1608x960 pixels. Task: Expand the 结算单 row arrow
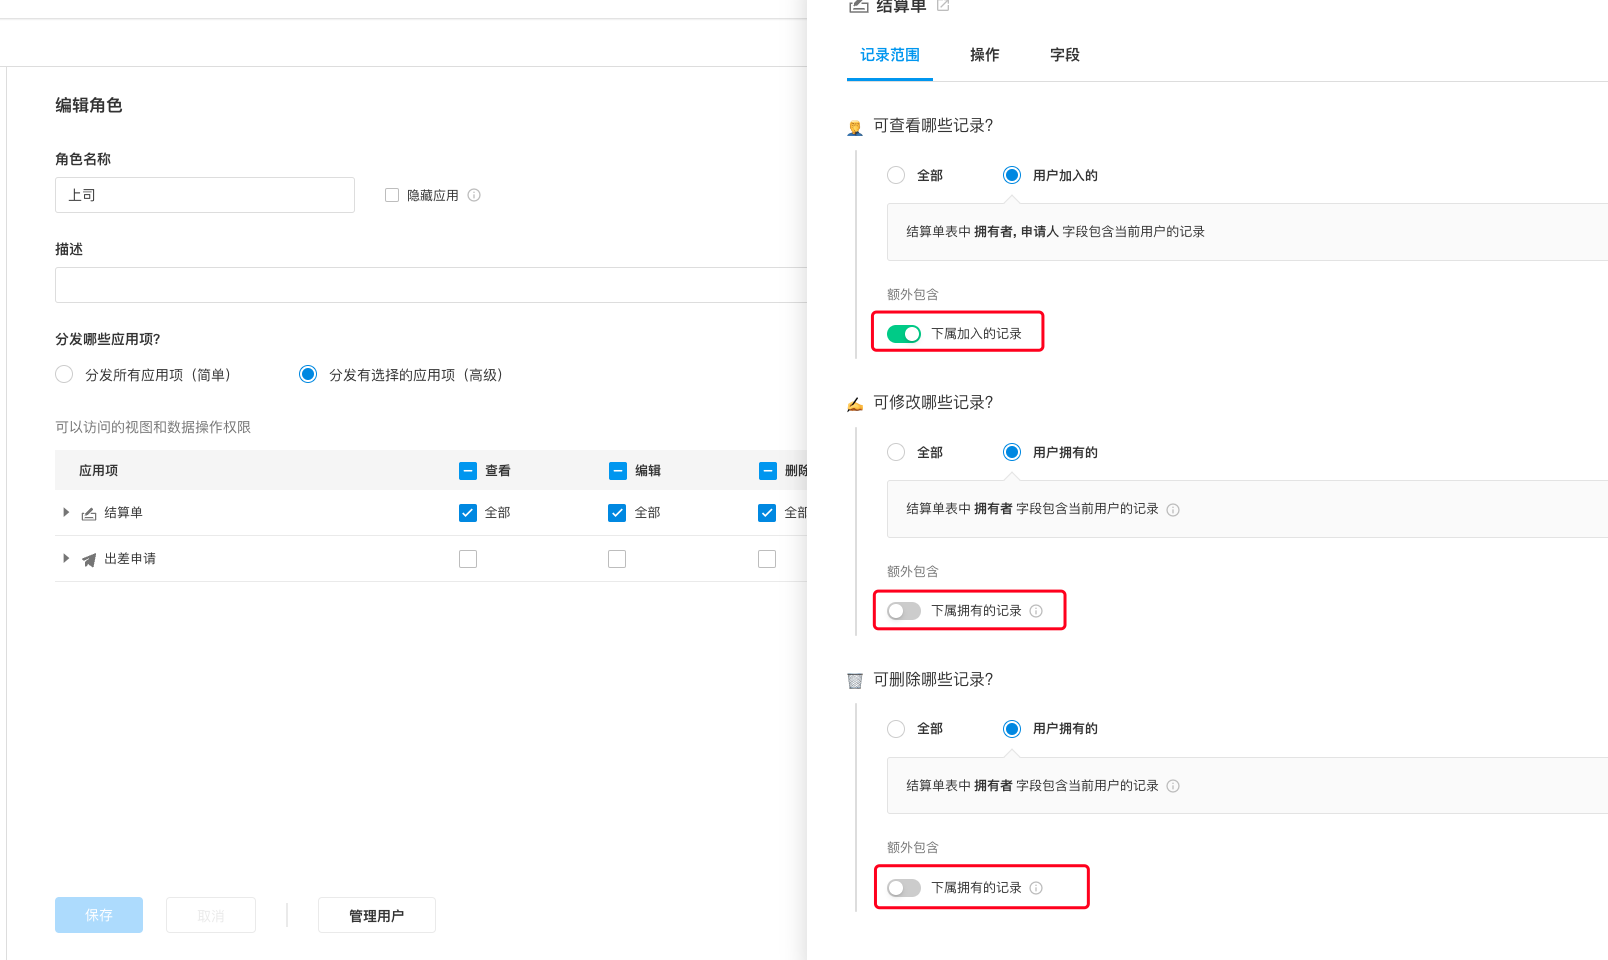(66, 512)
